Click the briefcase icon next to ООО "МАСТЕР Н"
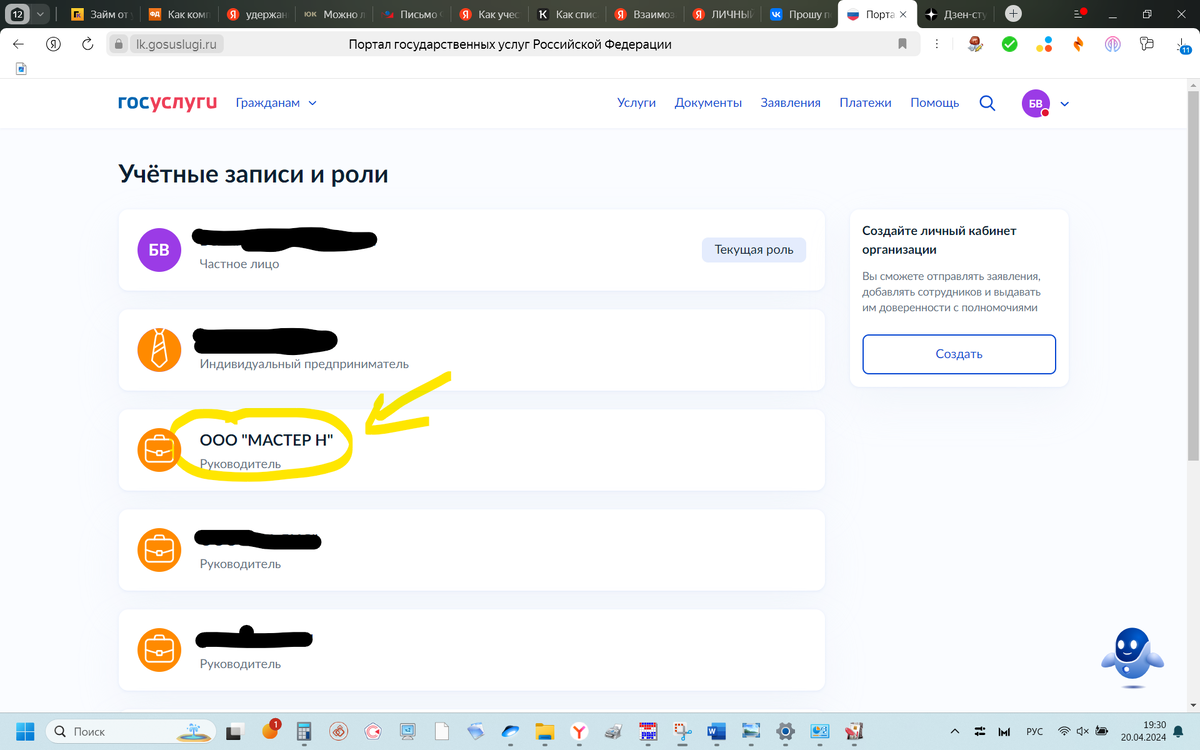This screenshot has width=1200, height=750. [x=159, y=449]
